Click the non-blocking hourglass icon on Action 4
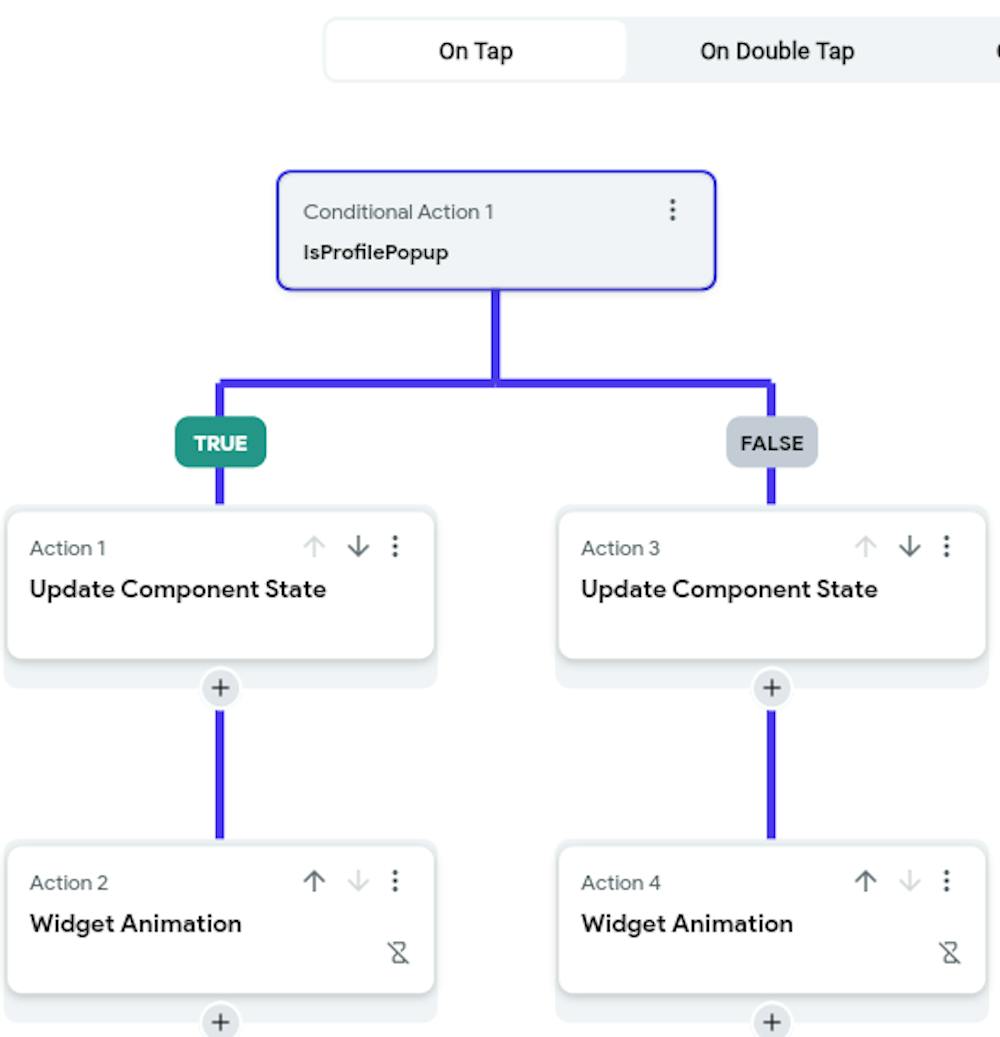The width and height of the screenshot is (1000, 1037). (950, 953)
